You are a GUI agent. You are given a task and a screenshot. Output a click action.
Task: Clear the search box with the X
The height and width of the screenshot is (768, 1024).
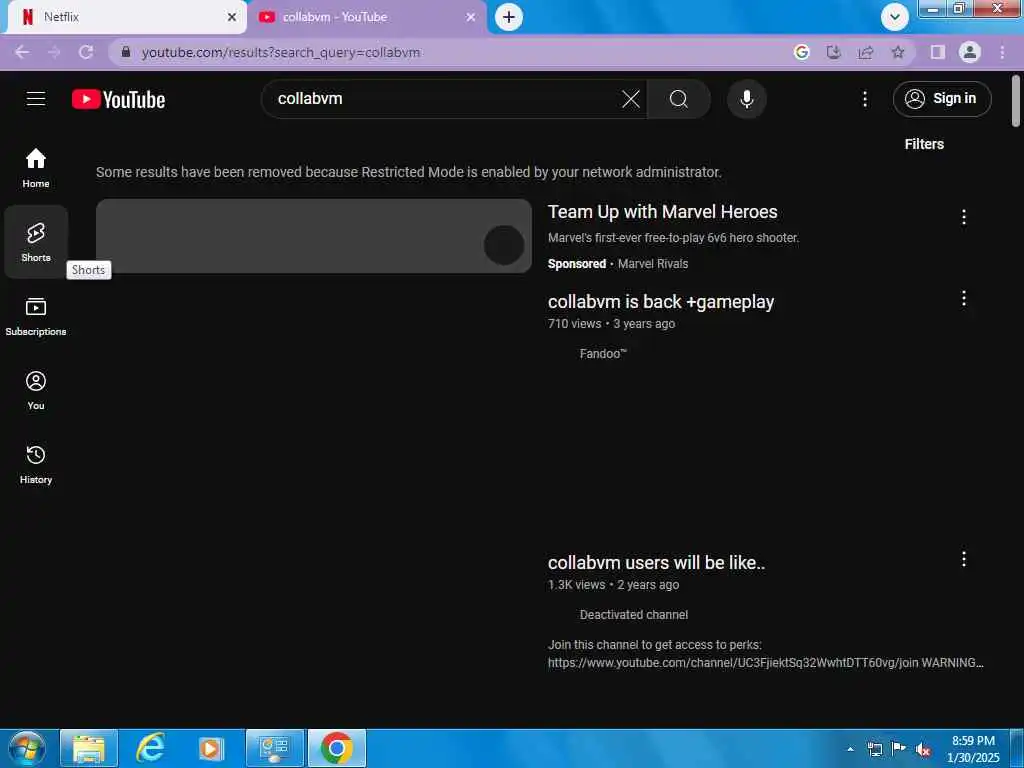(630, 99)
